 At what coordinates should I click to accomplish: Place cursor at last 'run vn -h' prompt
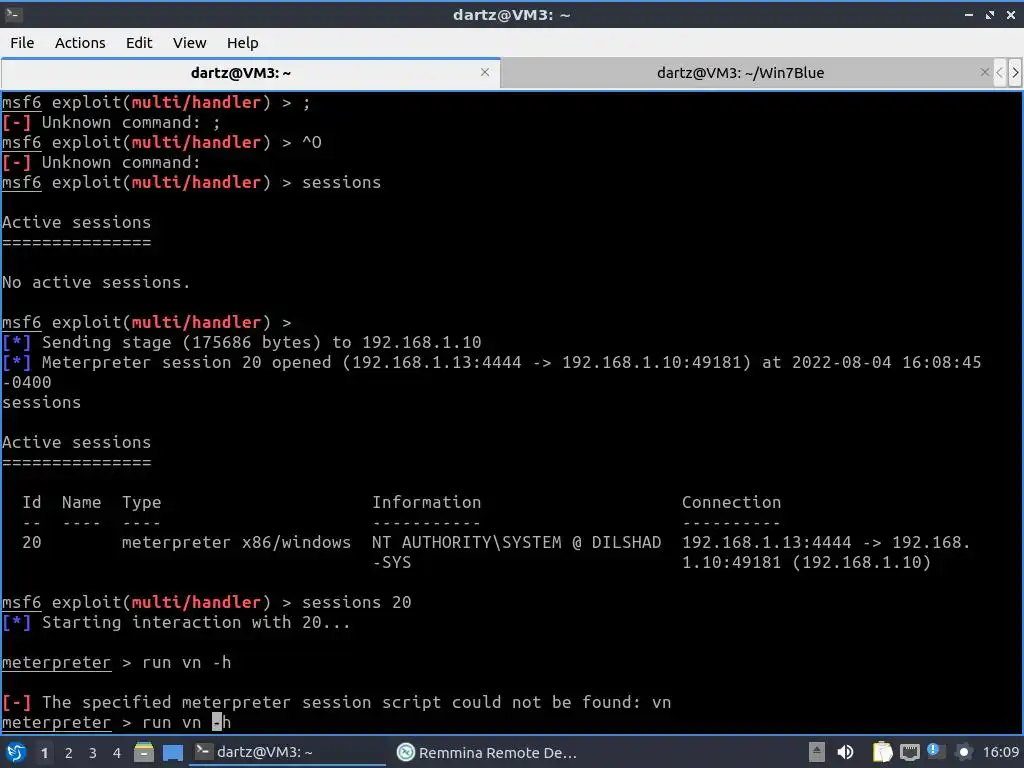[x=186, y=722]
